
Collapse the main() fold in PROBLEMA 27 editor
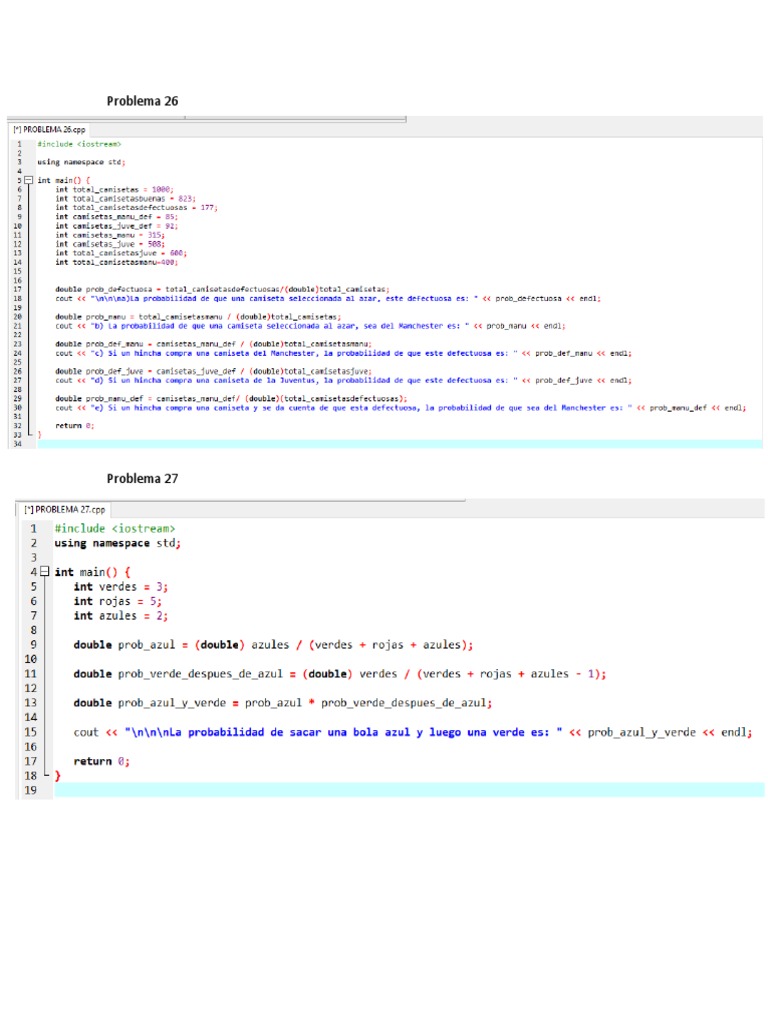(x=46, y=572)
